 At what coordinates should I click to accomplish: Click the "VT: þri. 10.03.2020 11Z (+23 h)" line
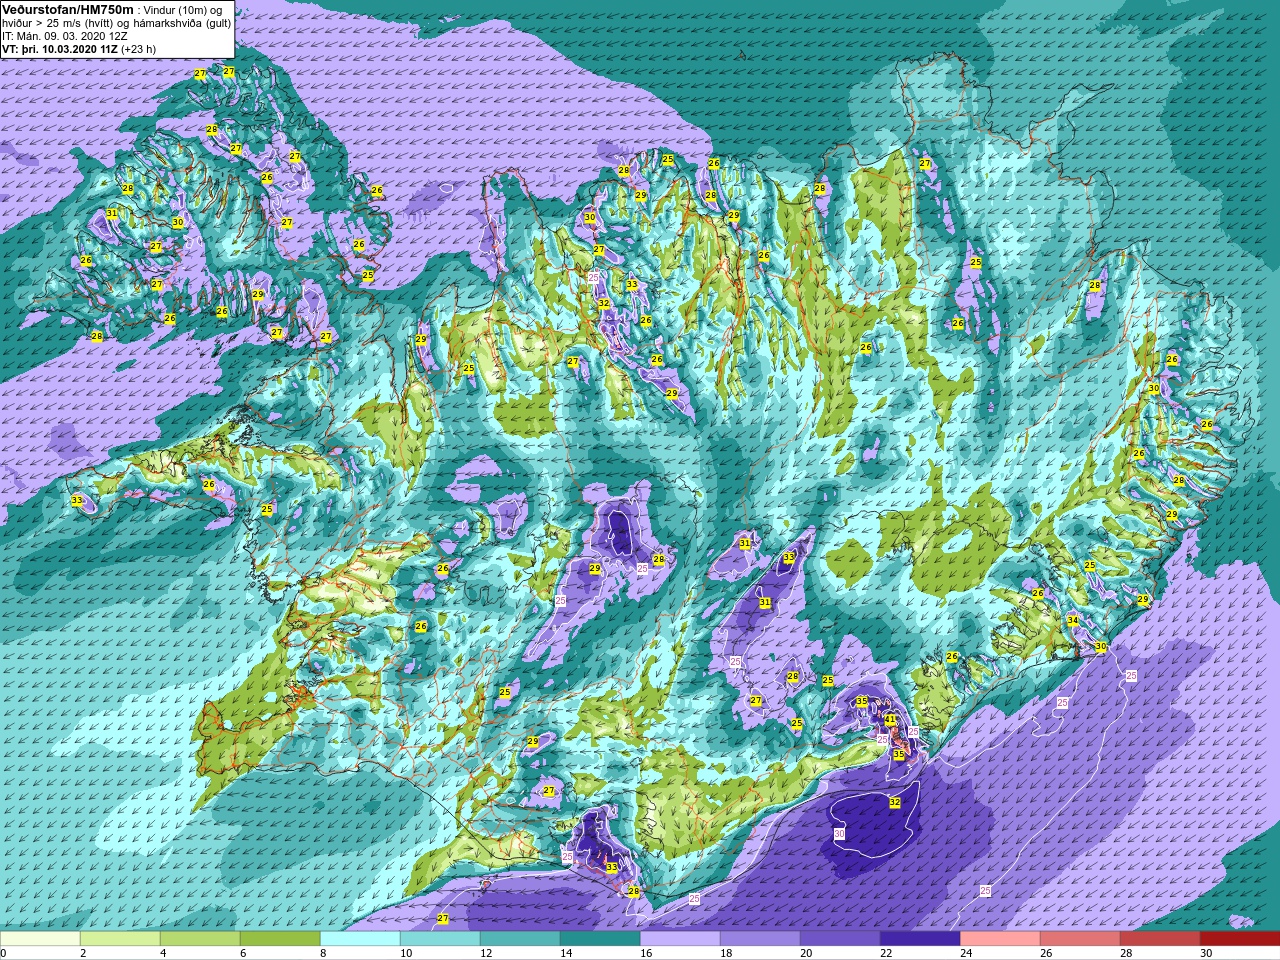tap(79, 48)
